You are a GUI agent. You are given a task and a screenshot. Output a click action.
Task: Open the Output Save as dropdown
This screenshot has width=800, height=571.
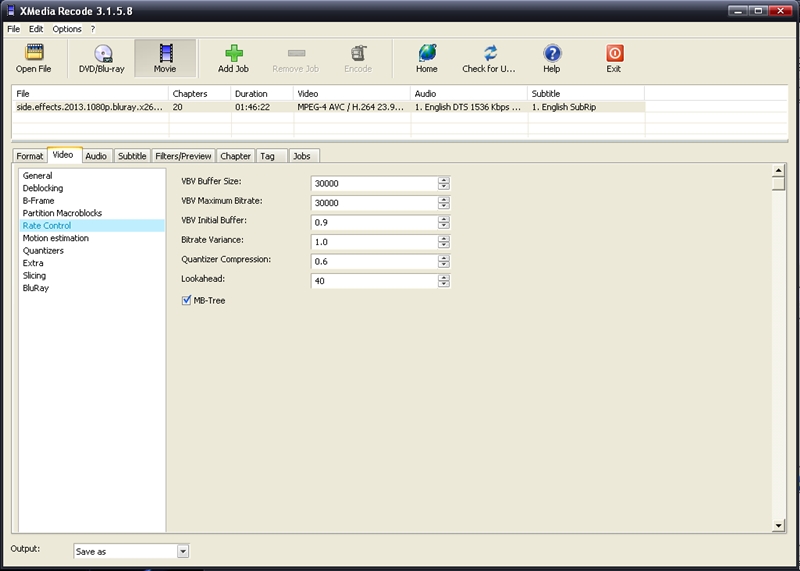tap(183, 551)
